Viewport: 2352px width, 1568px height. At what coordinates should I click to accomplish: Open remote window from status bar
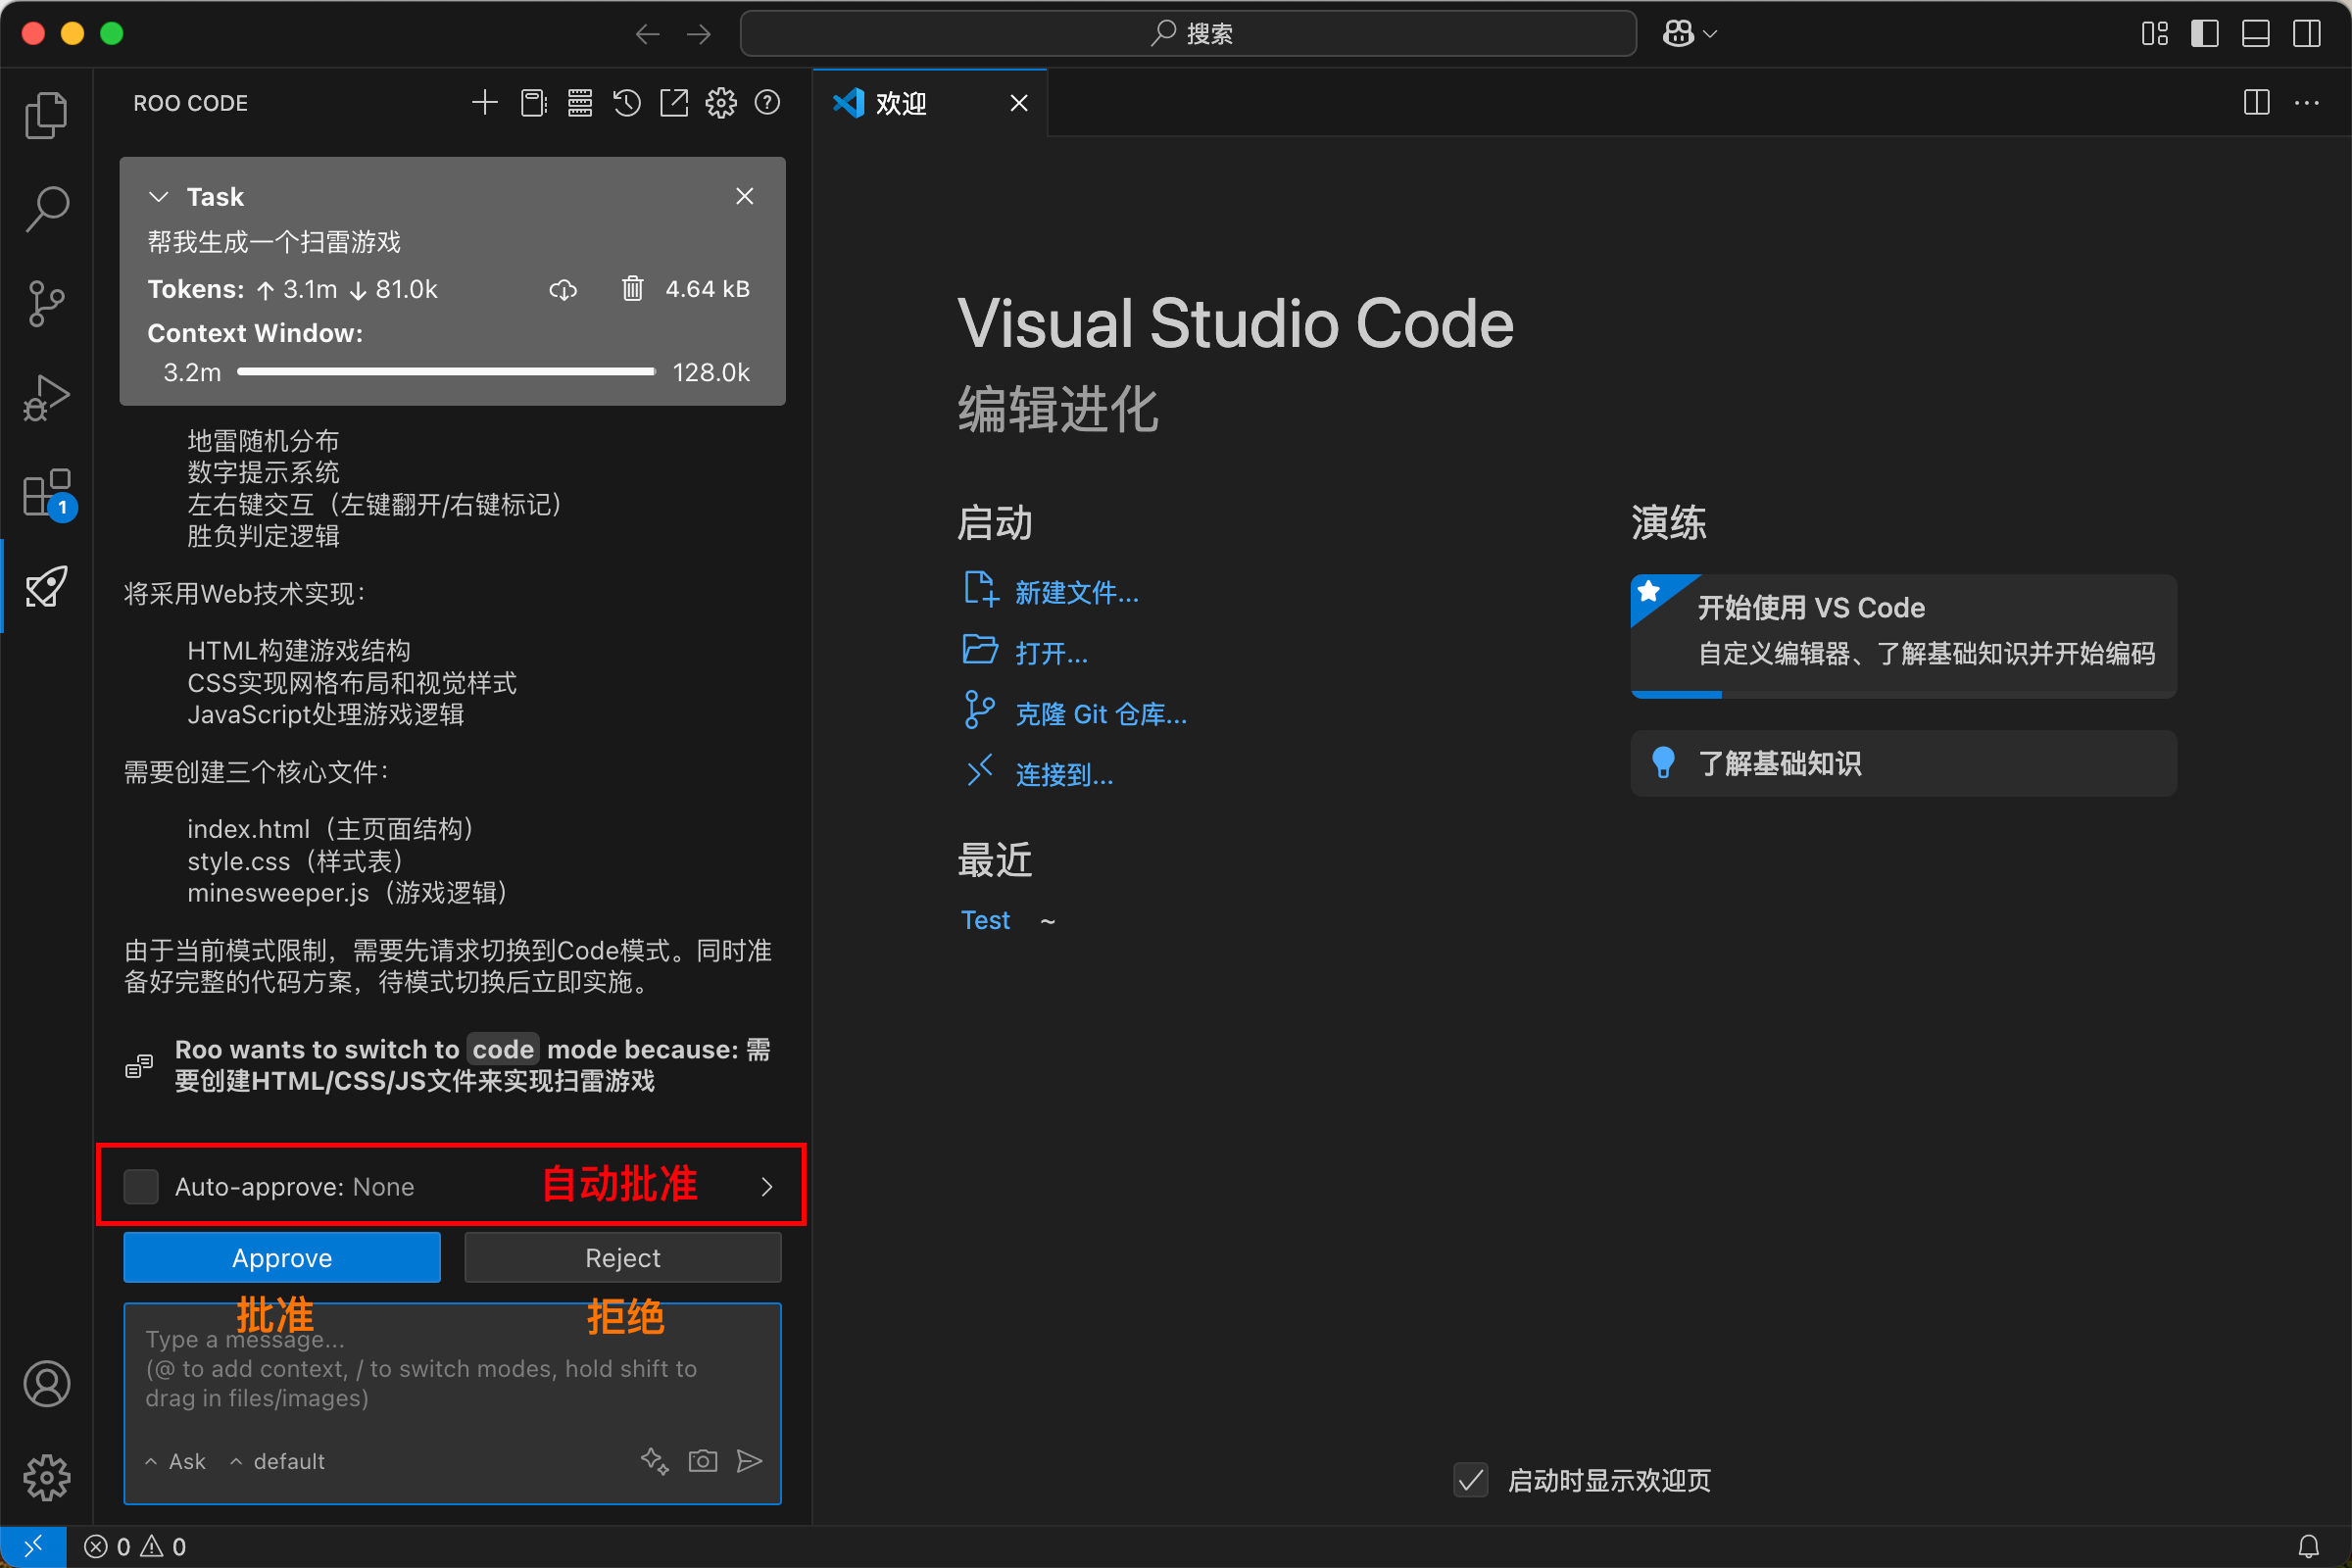(x=33, y=1546)
